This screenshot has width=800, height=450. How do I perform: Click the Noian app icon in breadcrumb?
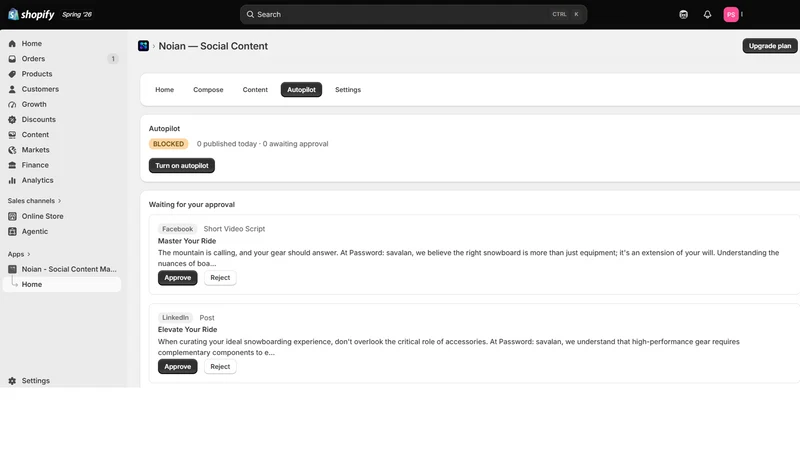point(143,46)
